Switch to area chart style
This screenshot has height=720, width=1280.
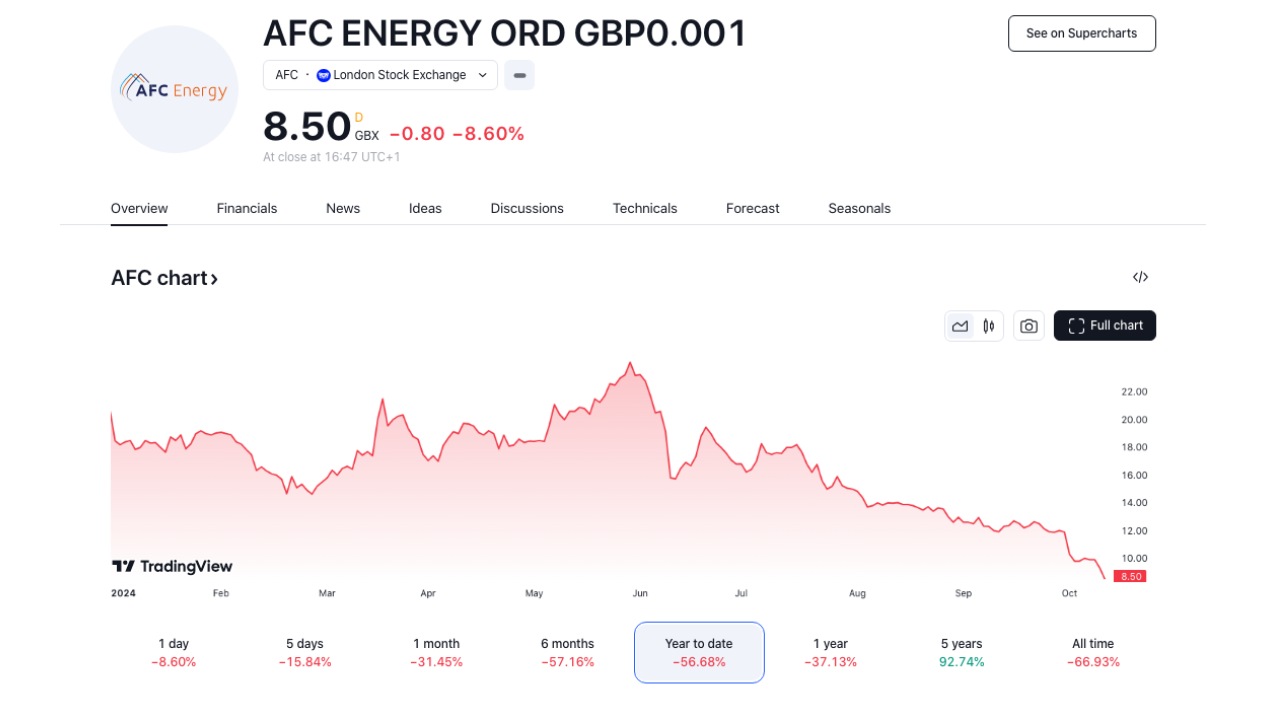pyautogui.click(x=960, y=326)
